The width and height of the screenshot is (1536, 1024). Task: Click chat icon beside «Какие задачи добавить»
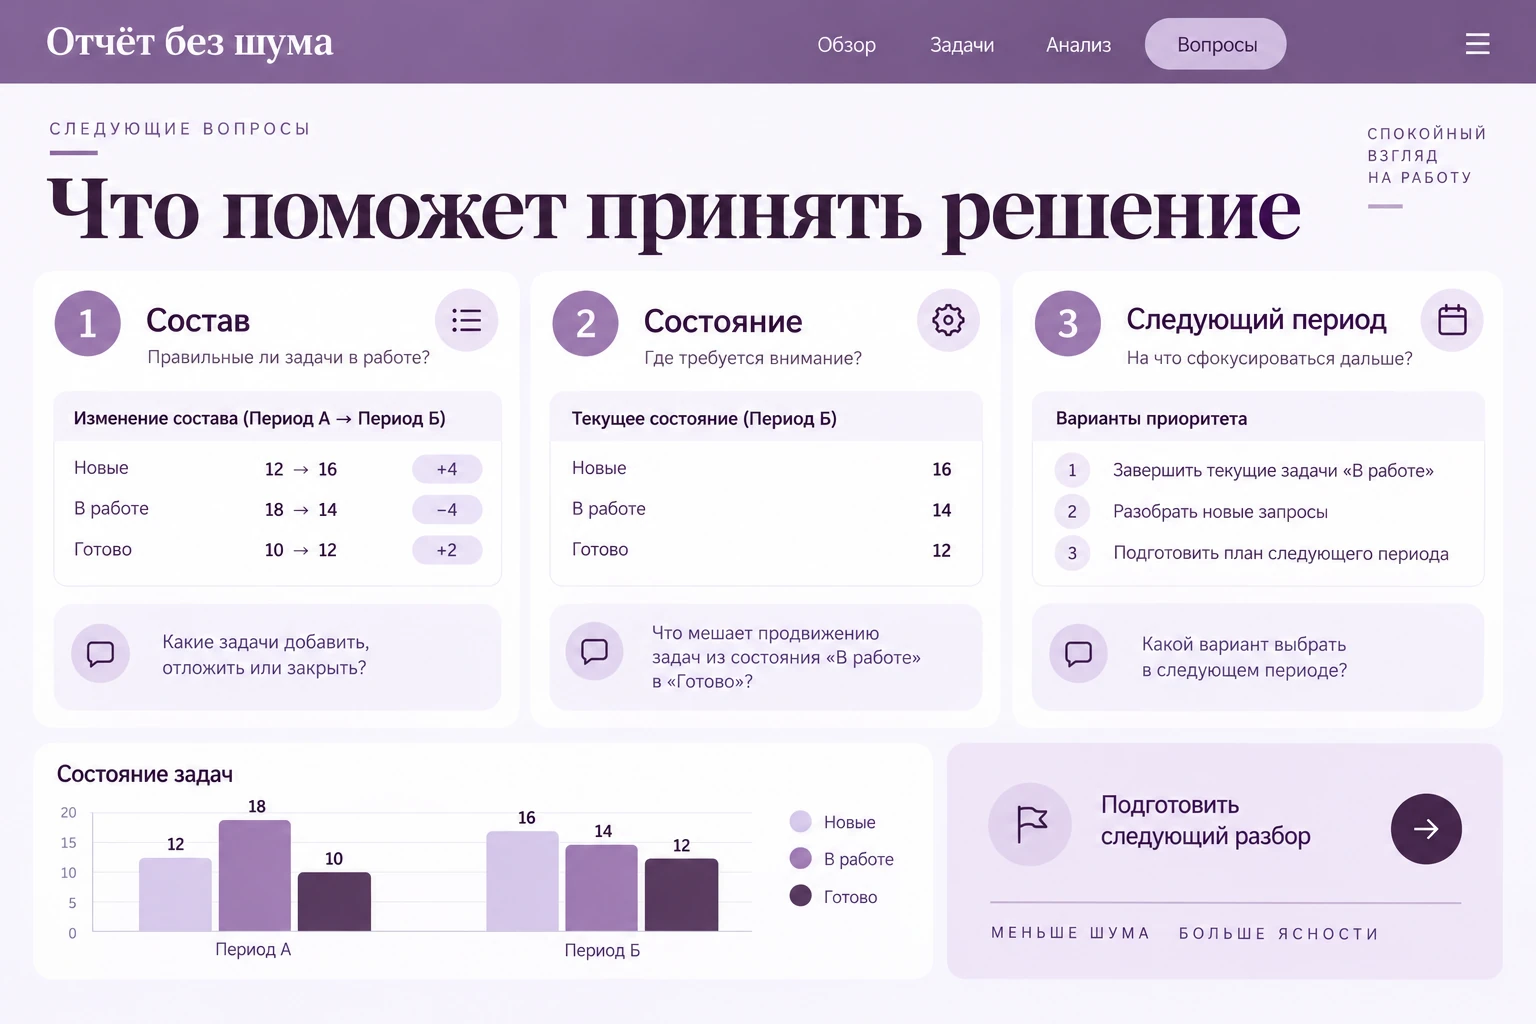tap(101, 654)
